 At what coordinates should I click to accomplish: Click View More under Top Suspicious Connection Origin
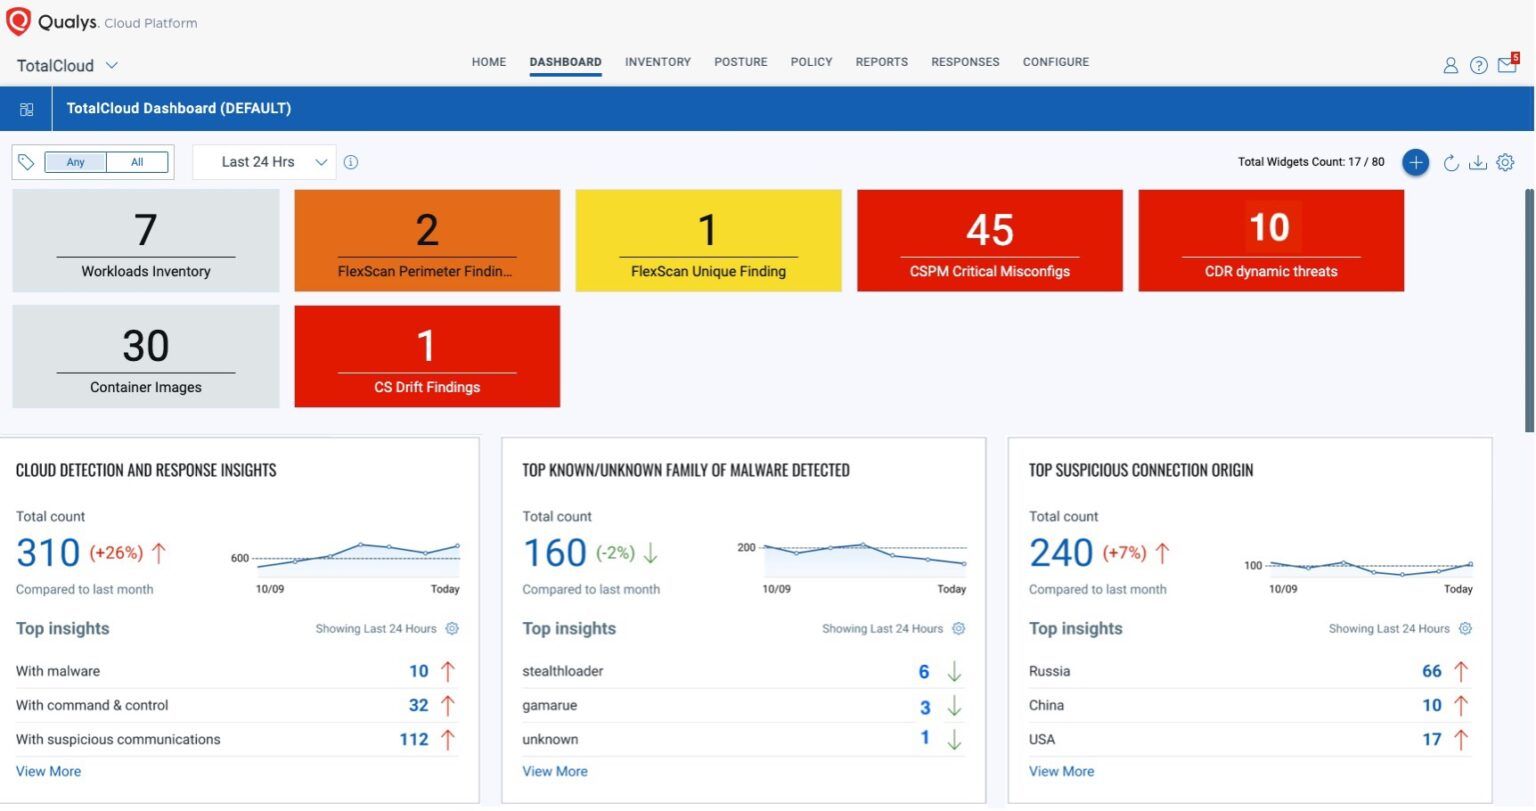(x=1061, y=771)
